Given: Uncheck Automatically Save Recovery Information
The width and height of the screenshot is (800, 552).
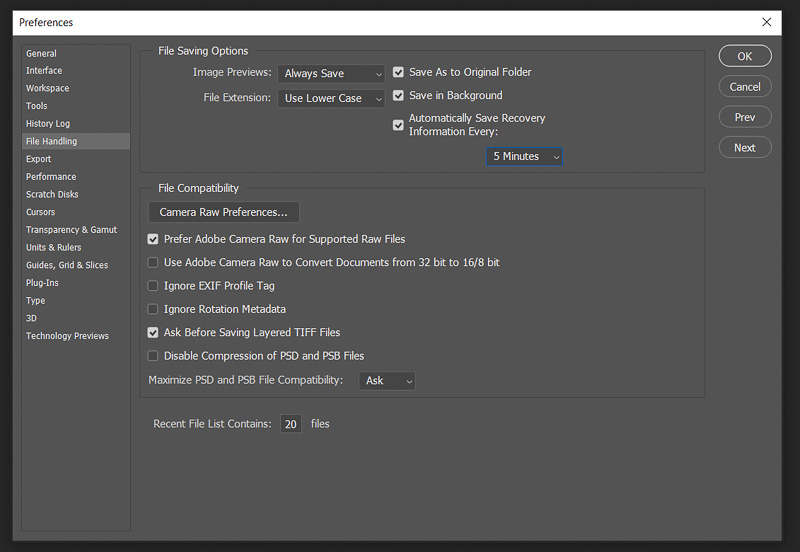Looking at the screenshot, I should point(399,125).
